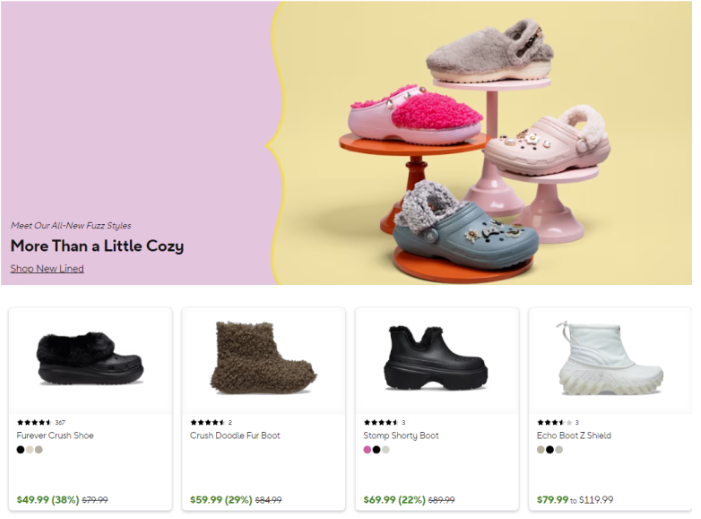Select pink swatch for Stomp Shorty Boot

367,449
